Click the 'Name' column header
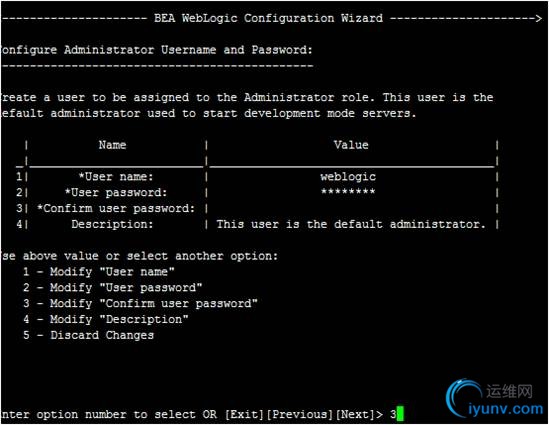 112,145
